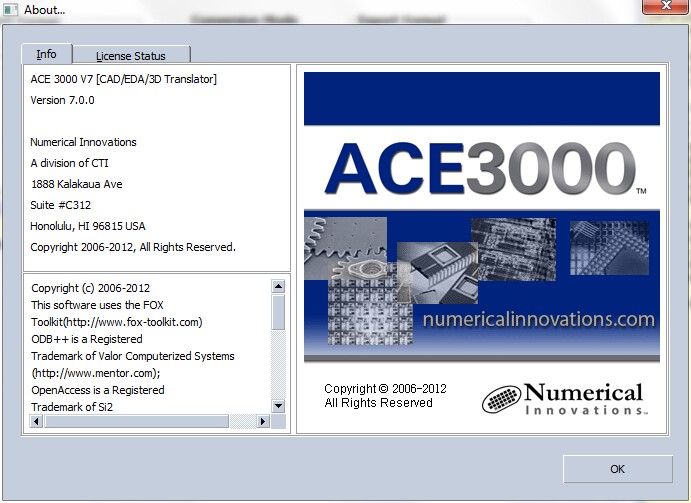
Task: Click the "Toolkit(http://www.fox-toolkit.com)" line
Action: click(117, 322)
